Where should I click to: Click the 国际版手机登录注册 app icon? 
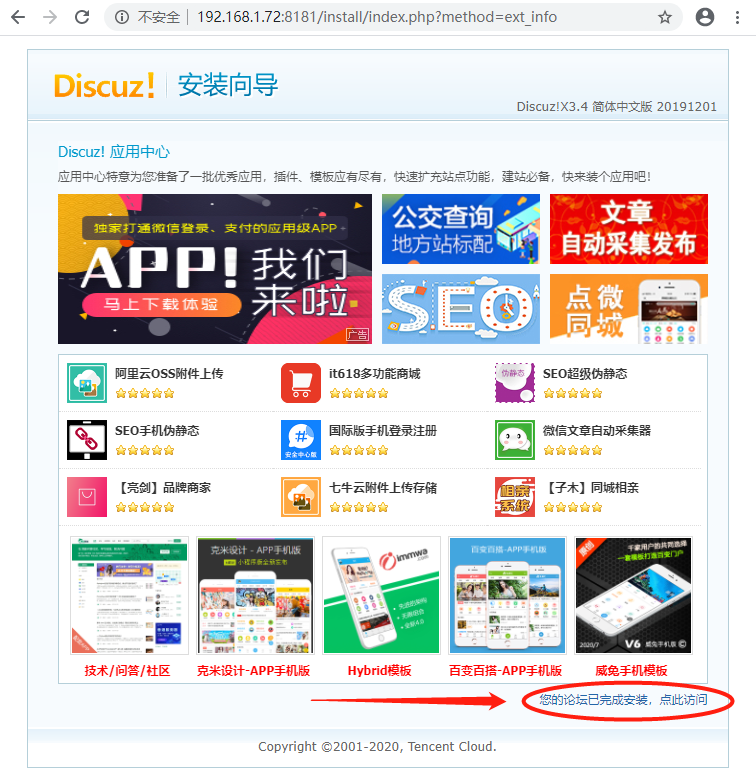tap(301, 440)
